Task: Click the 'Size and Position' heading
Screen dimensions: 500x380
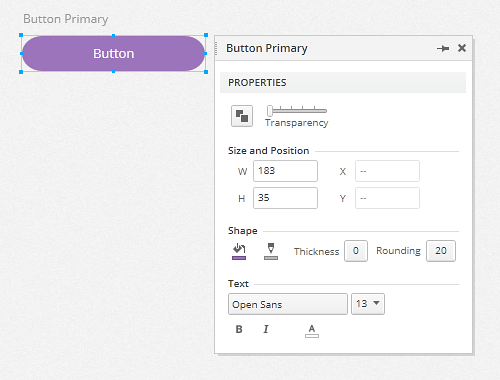Action: (268, 151)
